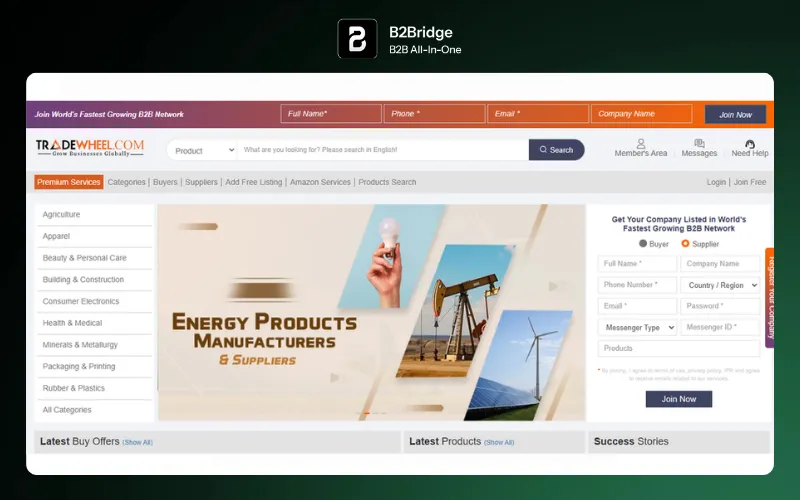Go to Suppliers menu item
The height and width of the screenshot is (500, 800).
click(201, 182)
